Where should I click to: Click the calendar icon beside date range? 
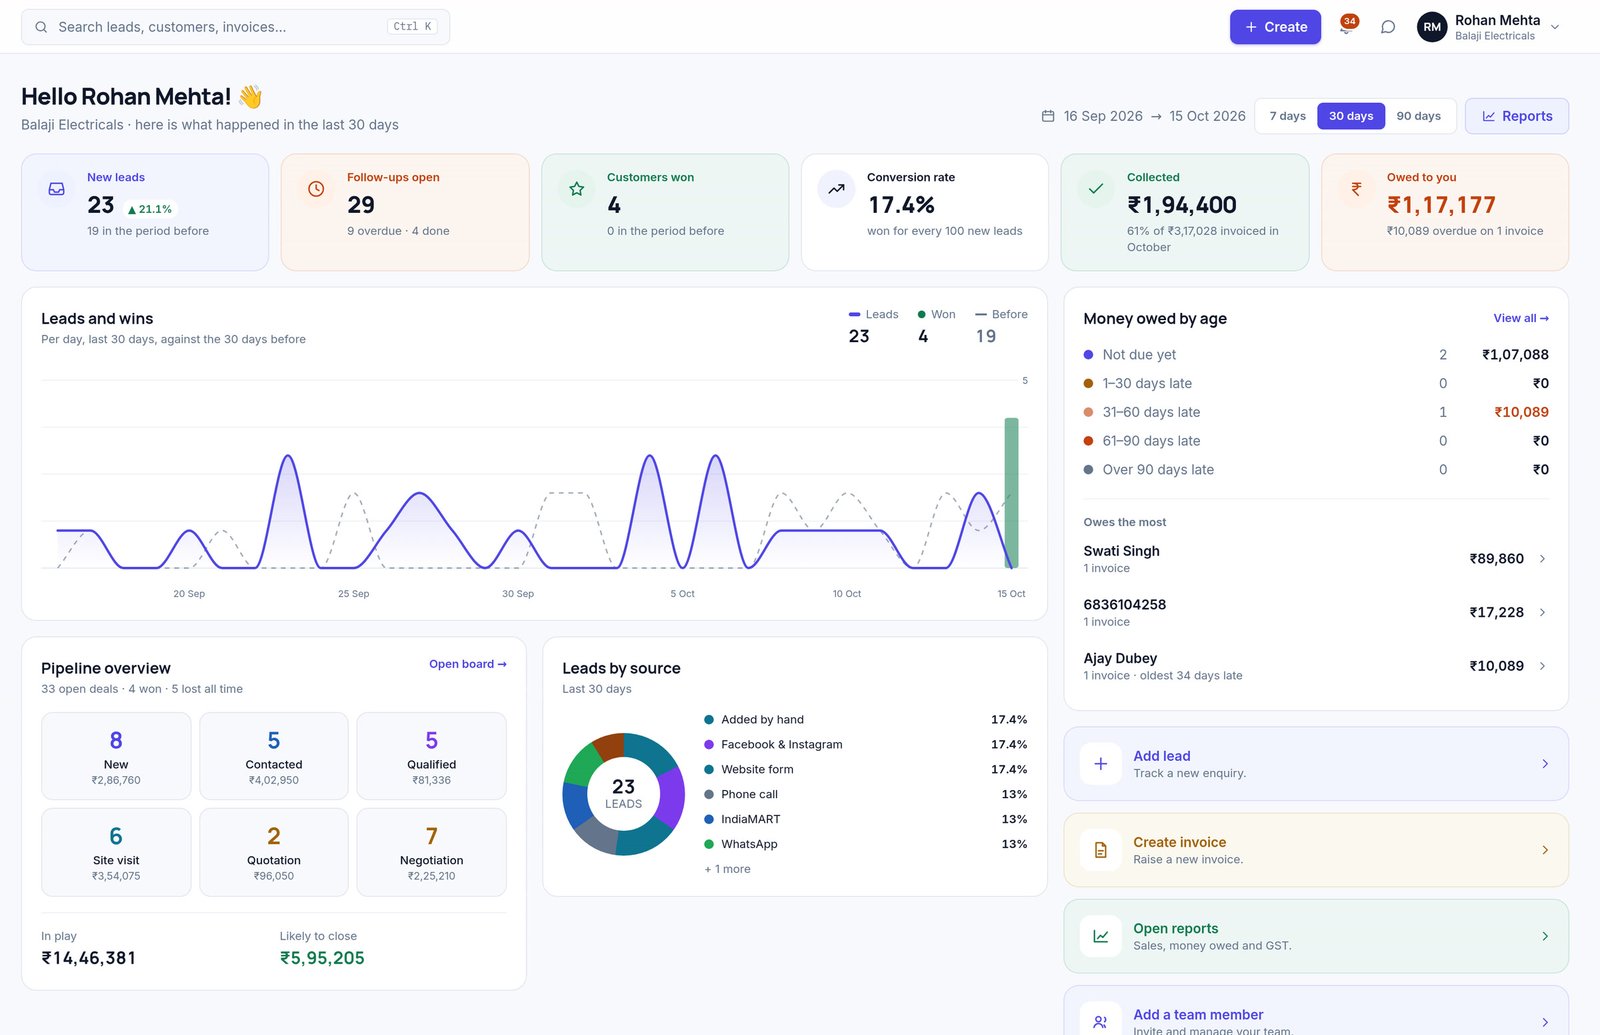(1048, 116)
